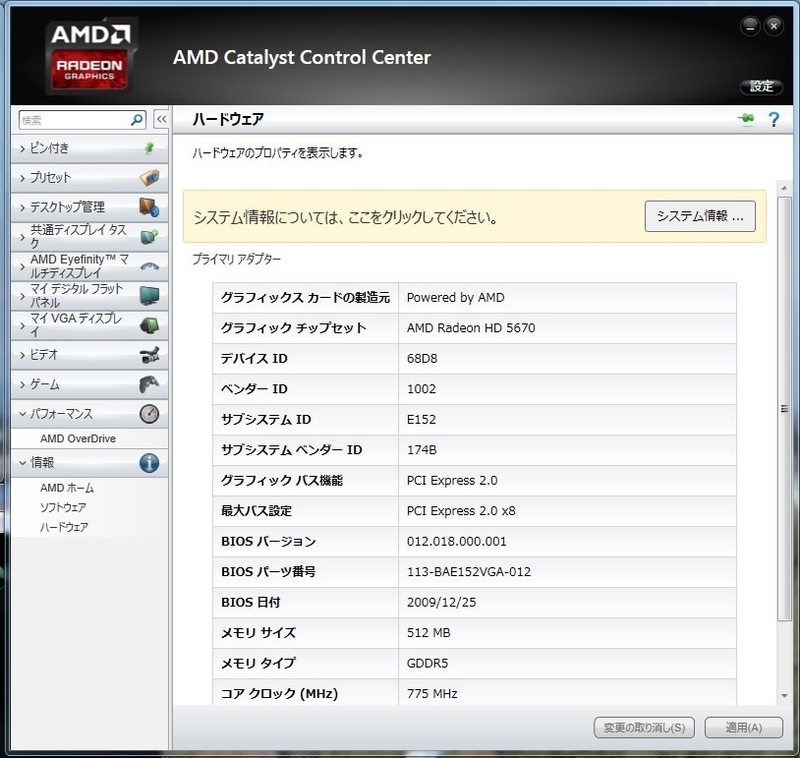Screen dimensions: 800x758
Task: Click the AMD Radeon Graphics logo
Action: pos(90,56)
